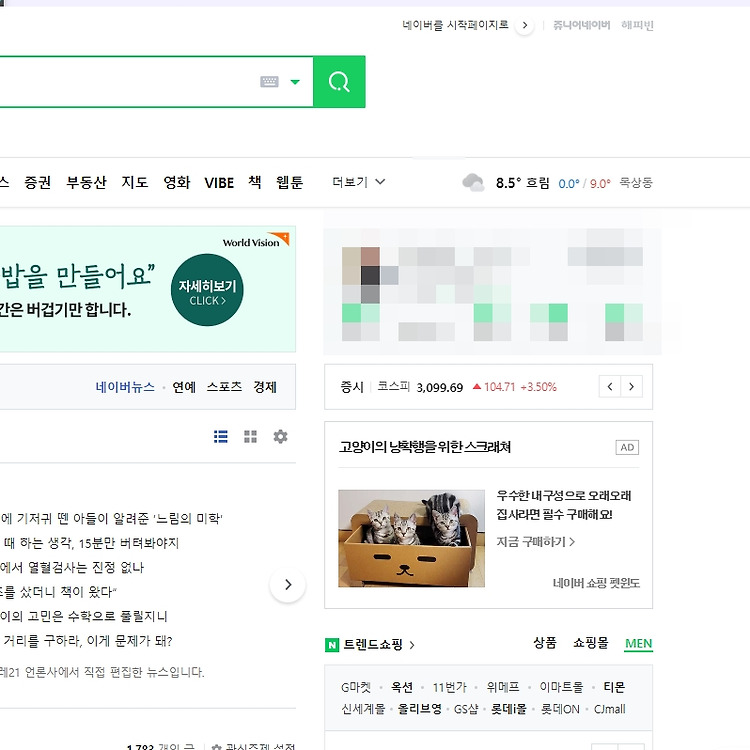Open the 코스피 3,099.69 index link

point(420,387)
